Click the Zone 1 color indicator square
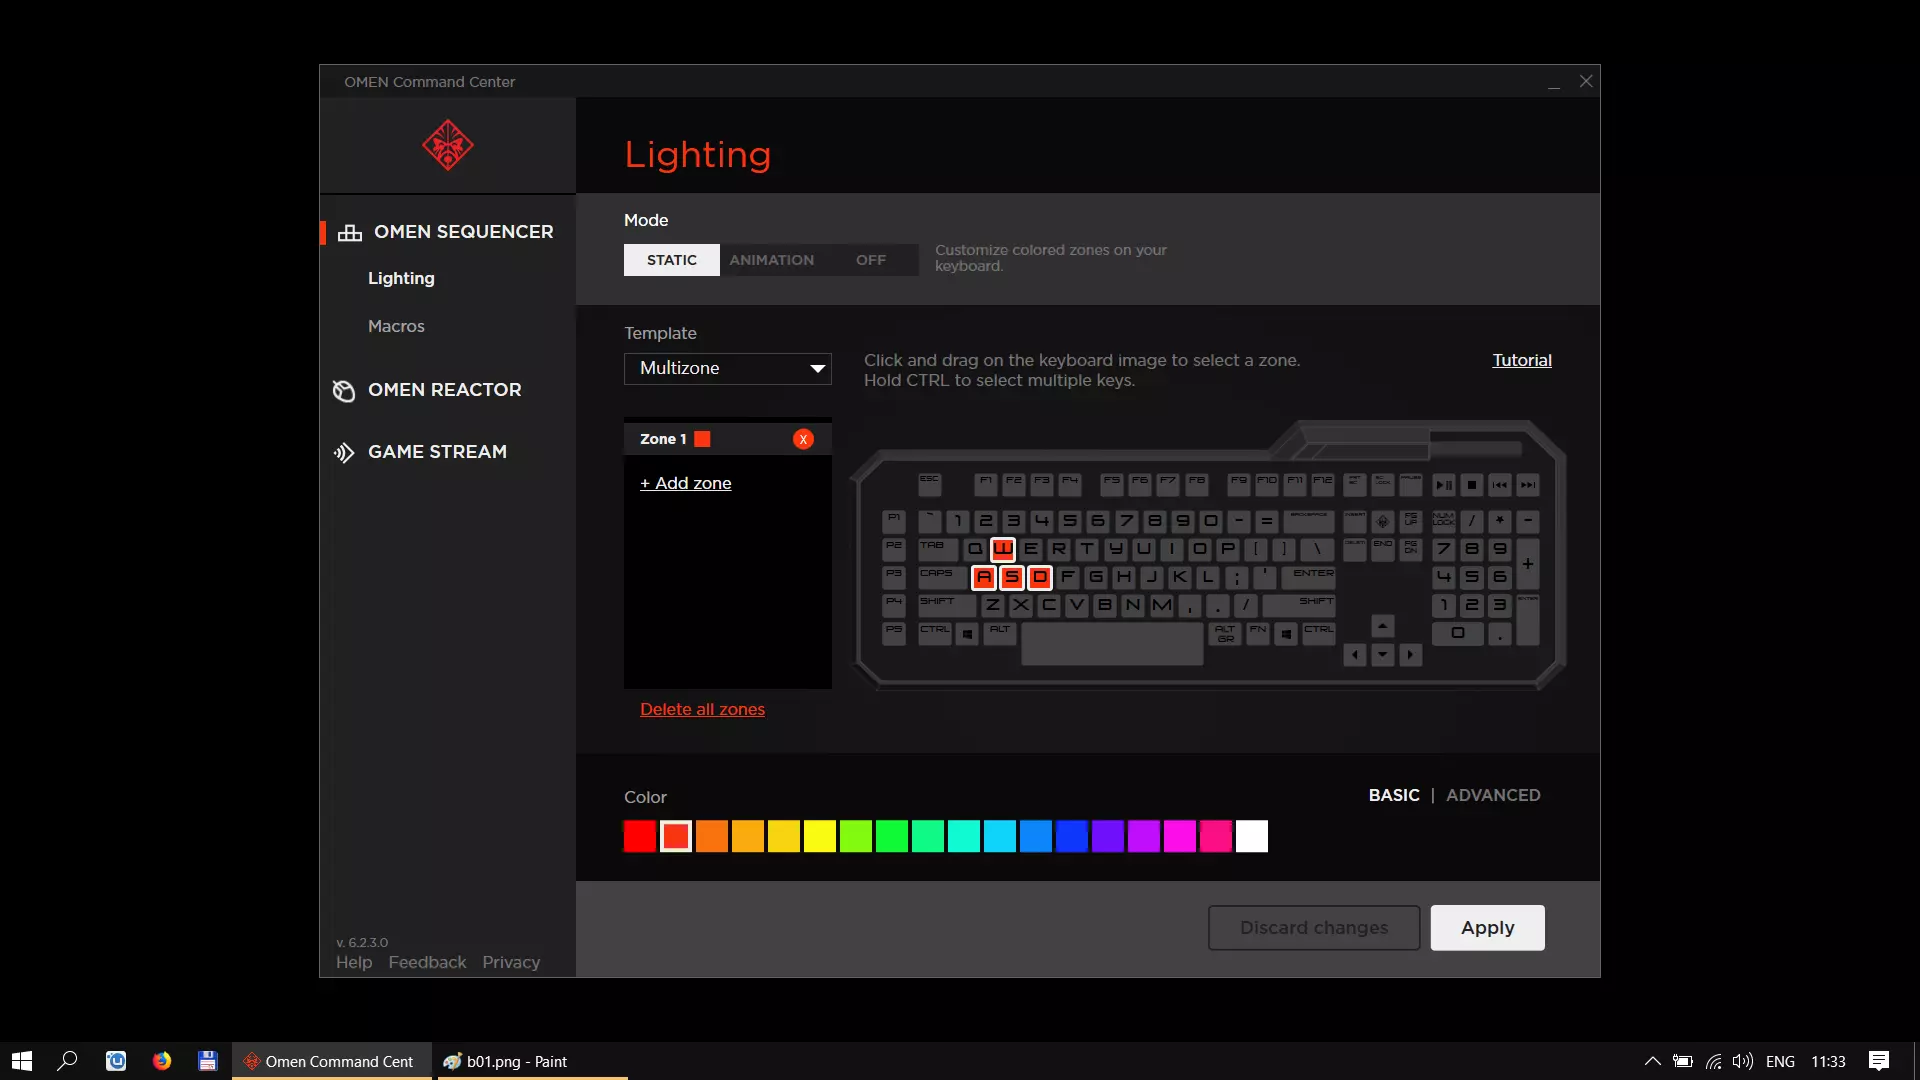The image size is (1920, 1080). pyautogui.click(x=702, y=439)
